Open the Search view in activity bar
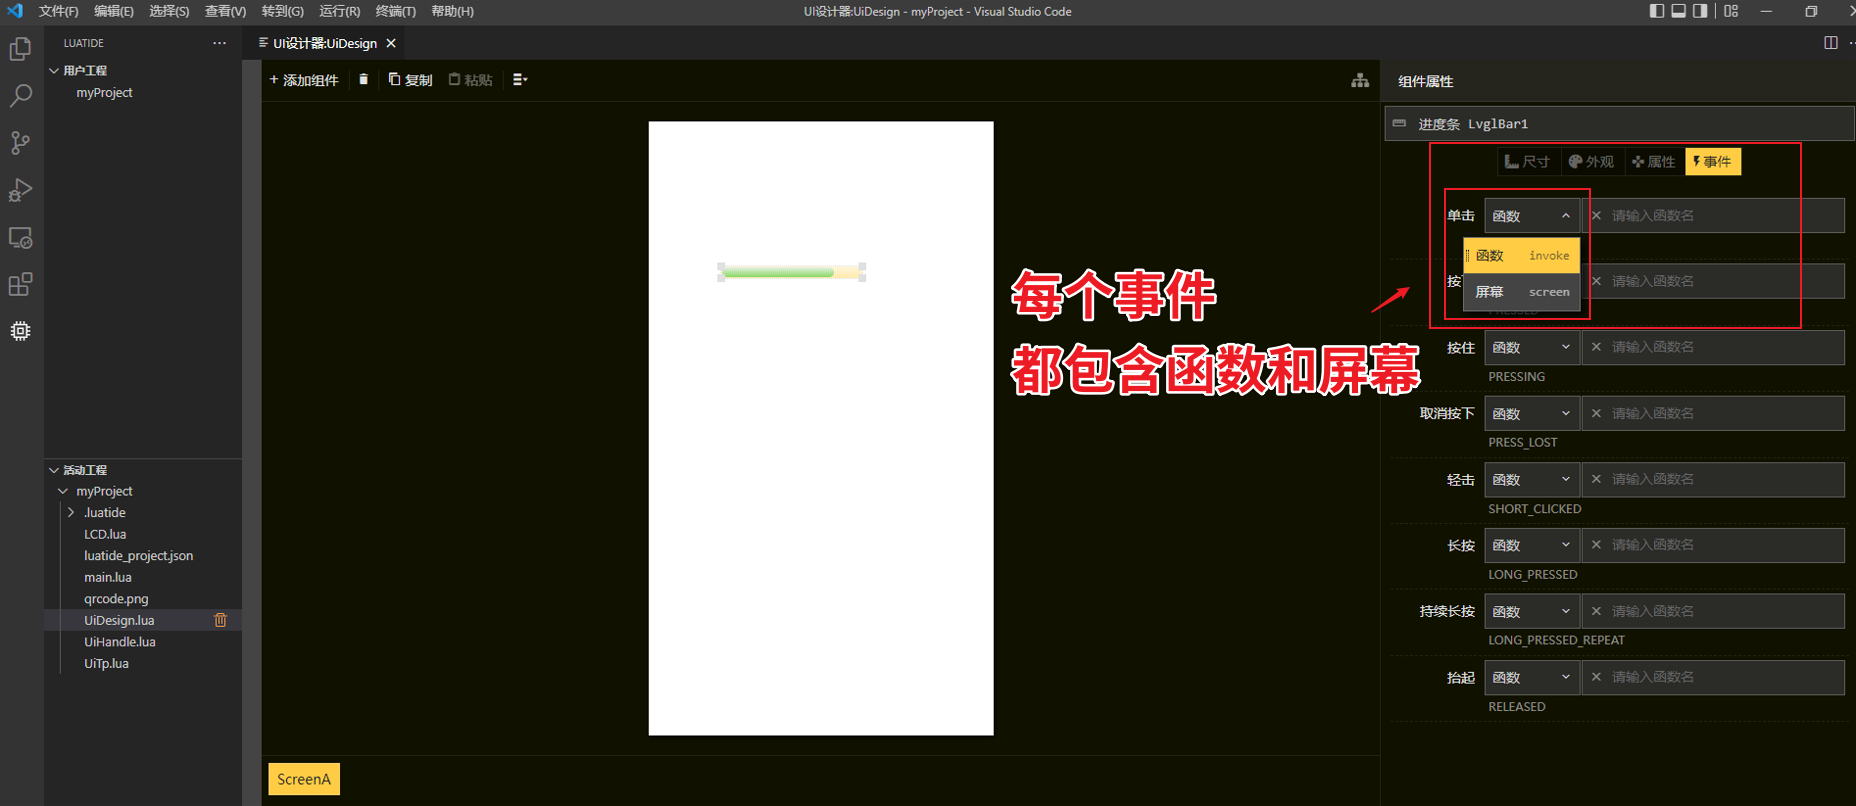This screenshot has width=1856, height=806. pyautogui.click(x=20, y=96)
